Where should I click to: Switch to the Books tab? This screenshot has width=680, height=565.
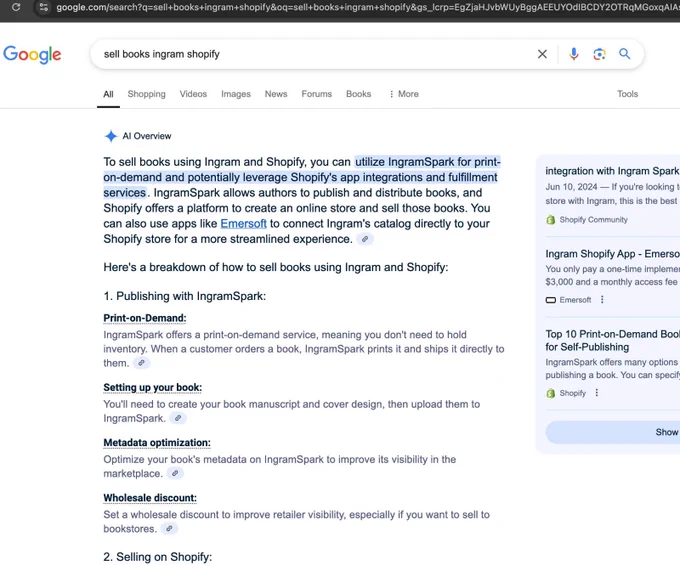(359, 94)
